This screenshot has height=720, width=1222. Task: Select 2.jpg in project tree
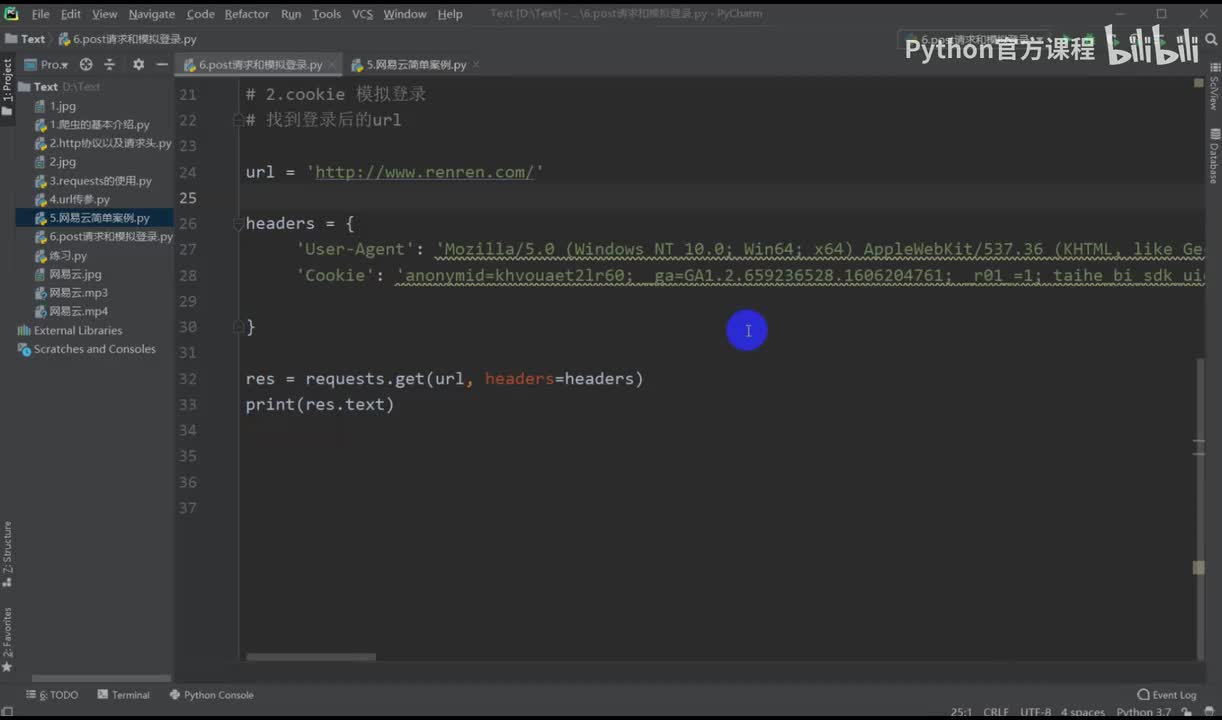point(62,162)
